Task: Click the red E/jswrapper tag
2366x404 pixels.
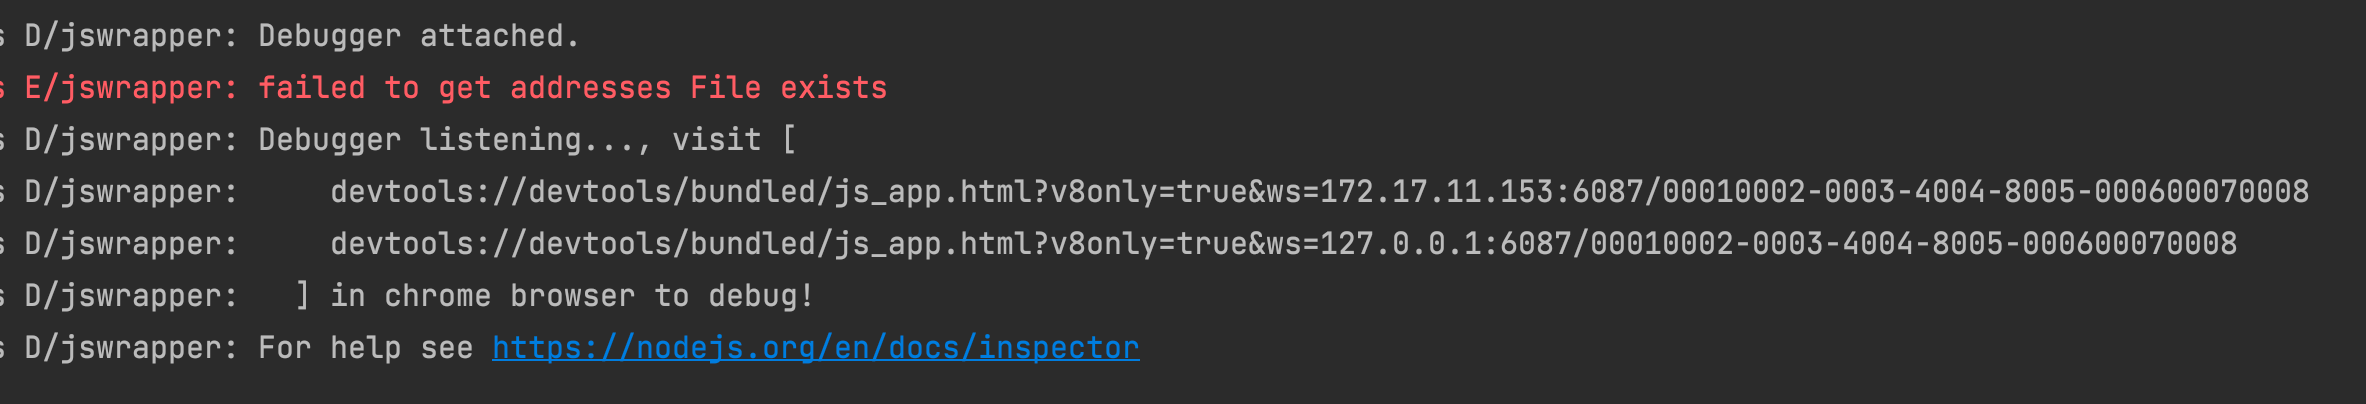Action: click(130, 88)
